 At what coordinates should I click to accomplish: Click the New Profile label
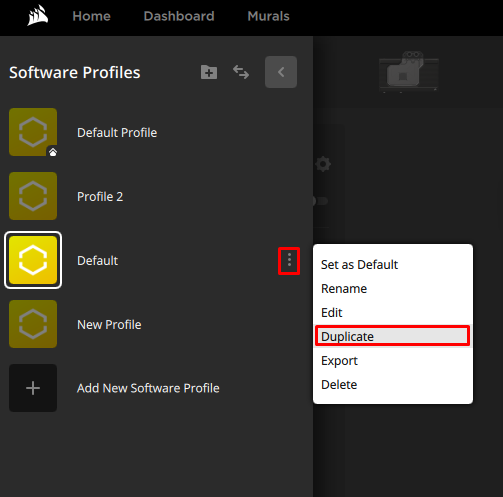click(109, 325)
